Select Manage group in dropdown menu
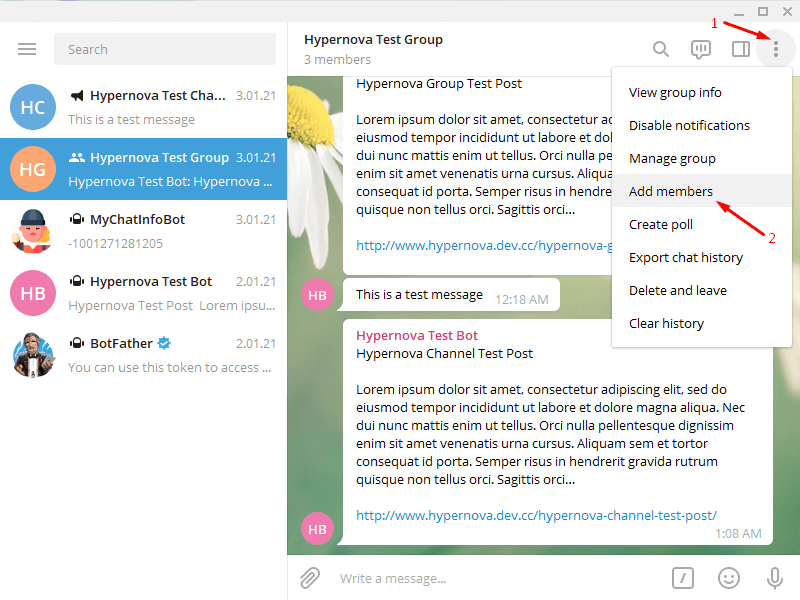Screen dimensions: 800x600 click(672, 158)
